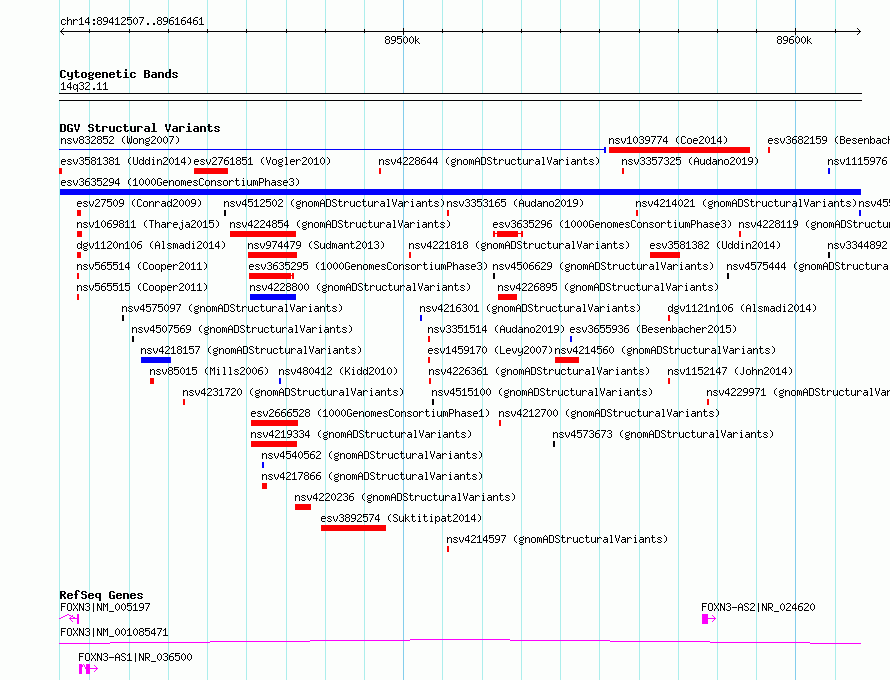Open nsv3351514 (Audano2019) variant label
This screenshot has height=680, width=890.
tap(496, 329)
